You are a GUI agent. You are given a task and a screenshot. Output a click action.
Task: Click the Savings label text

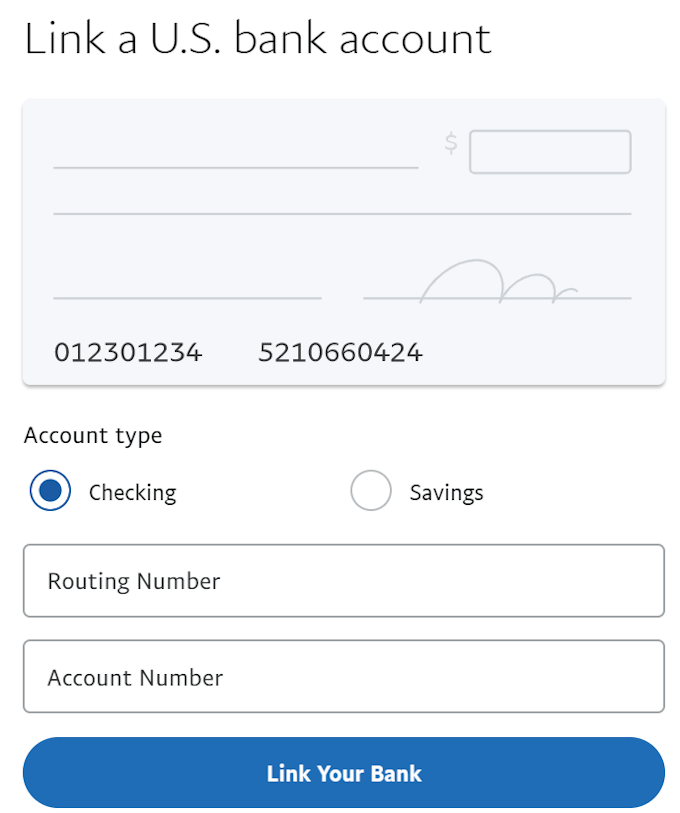[446, 491]
